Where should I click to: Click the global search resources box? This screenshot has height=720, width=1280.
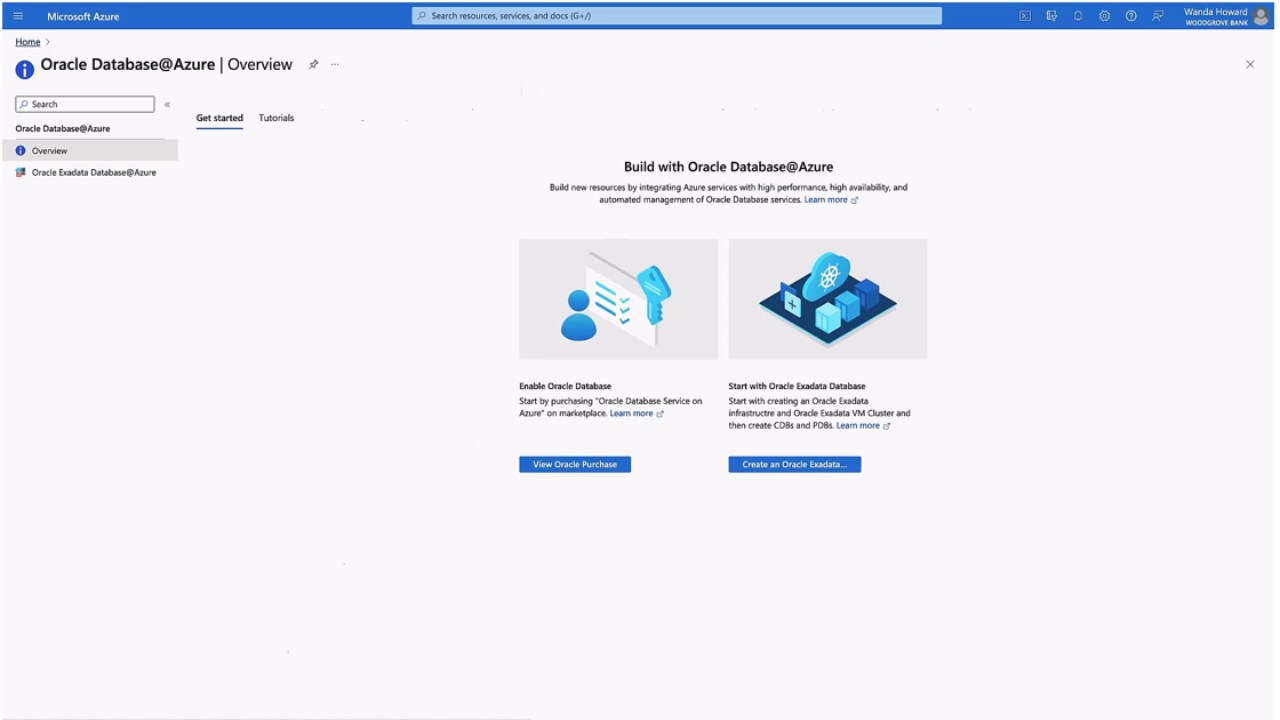point(677,16)
